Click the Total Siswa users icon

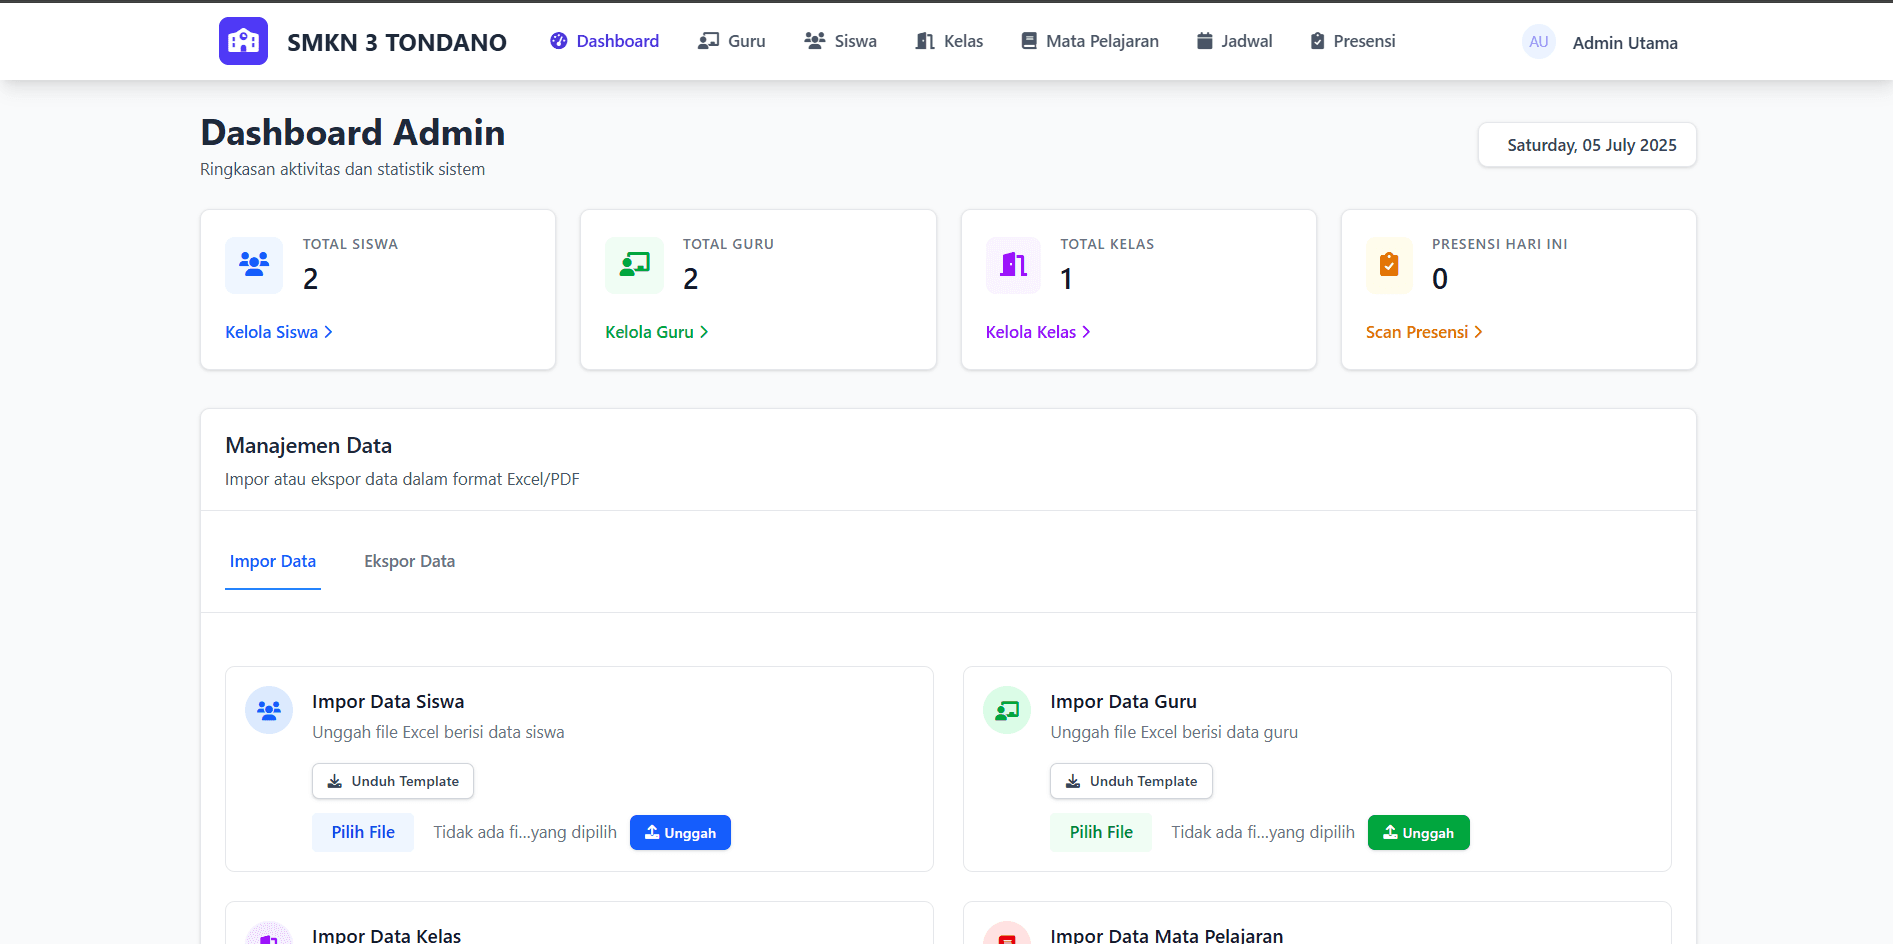[254, 265]
